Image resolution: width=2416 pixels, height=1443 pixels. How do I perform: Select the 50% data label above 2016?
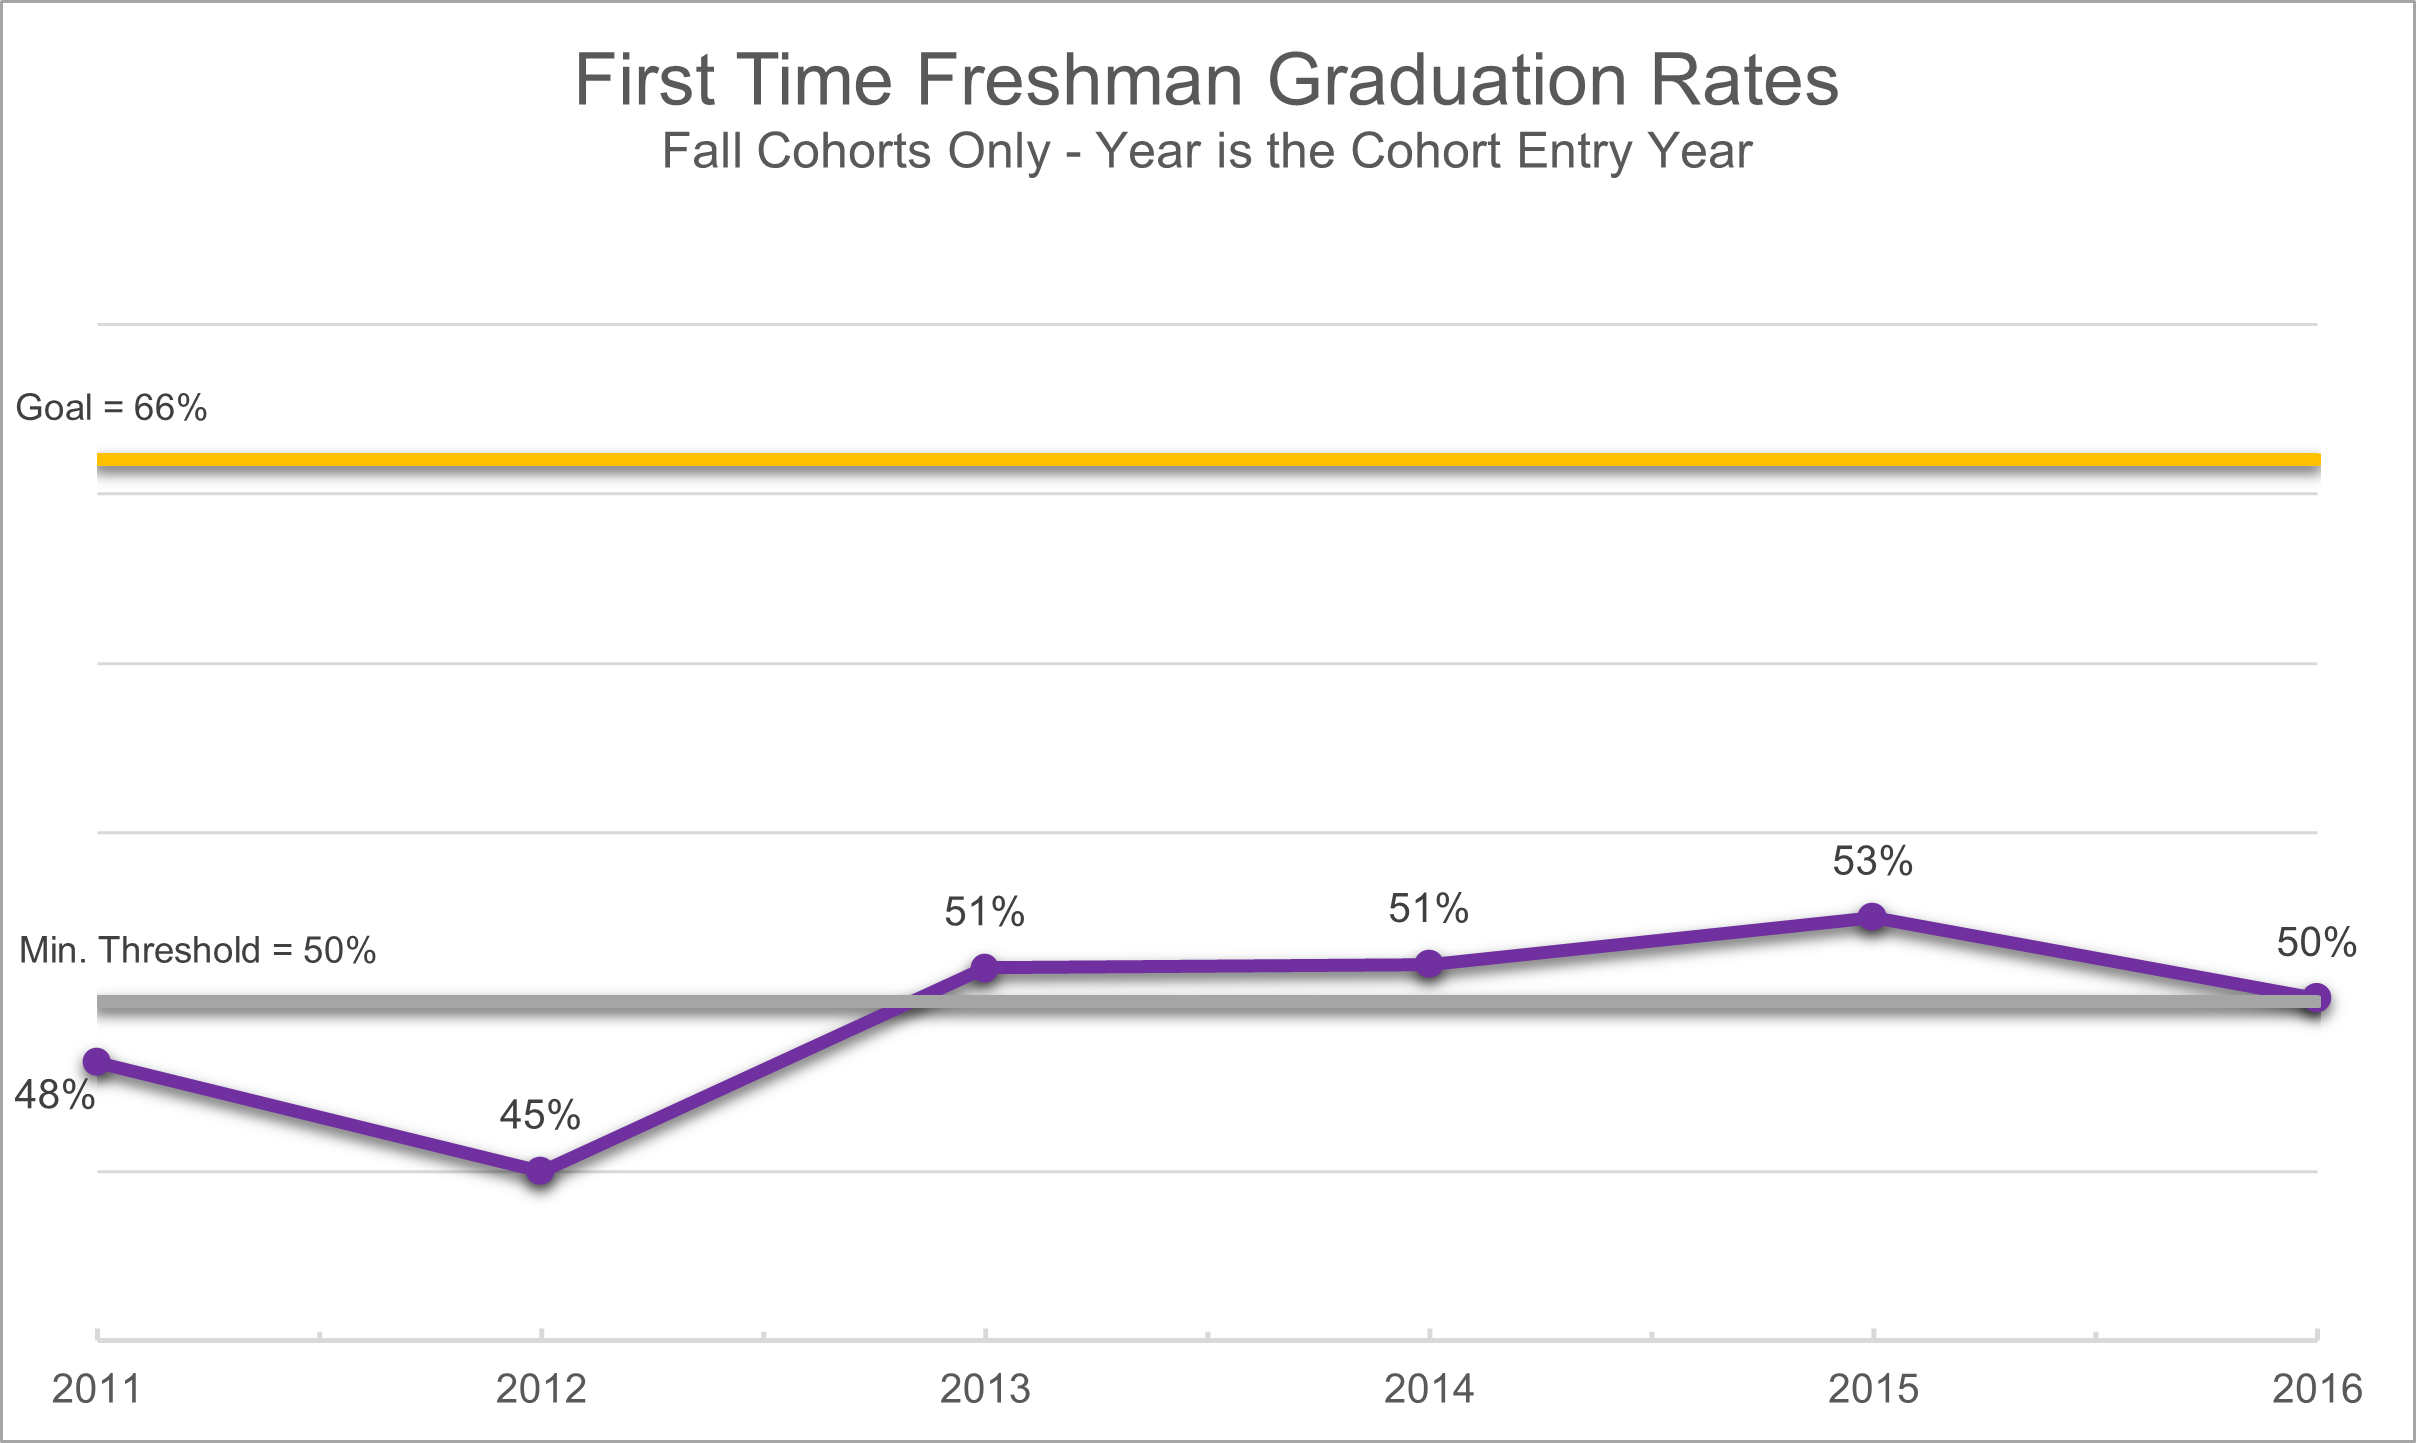tap(2316, 943)
